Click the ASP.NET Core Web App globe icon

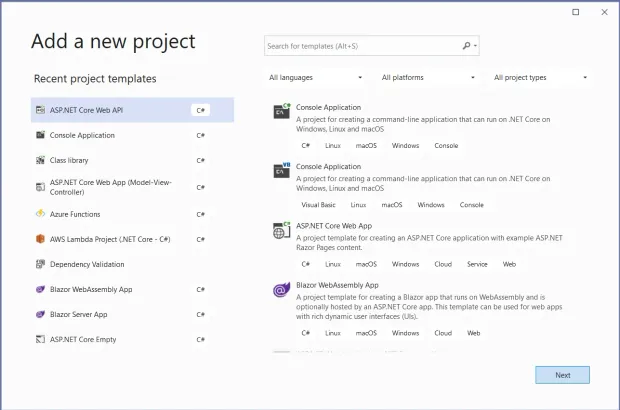pos(282,230)
